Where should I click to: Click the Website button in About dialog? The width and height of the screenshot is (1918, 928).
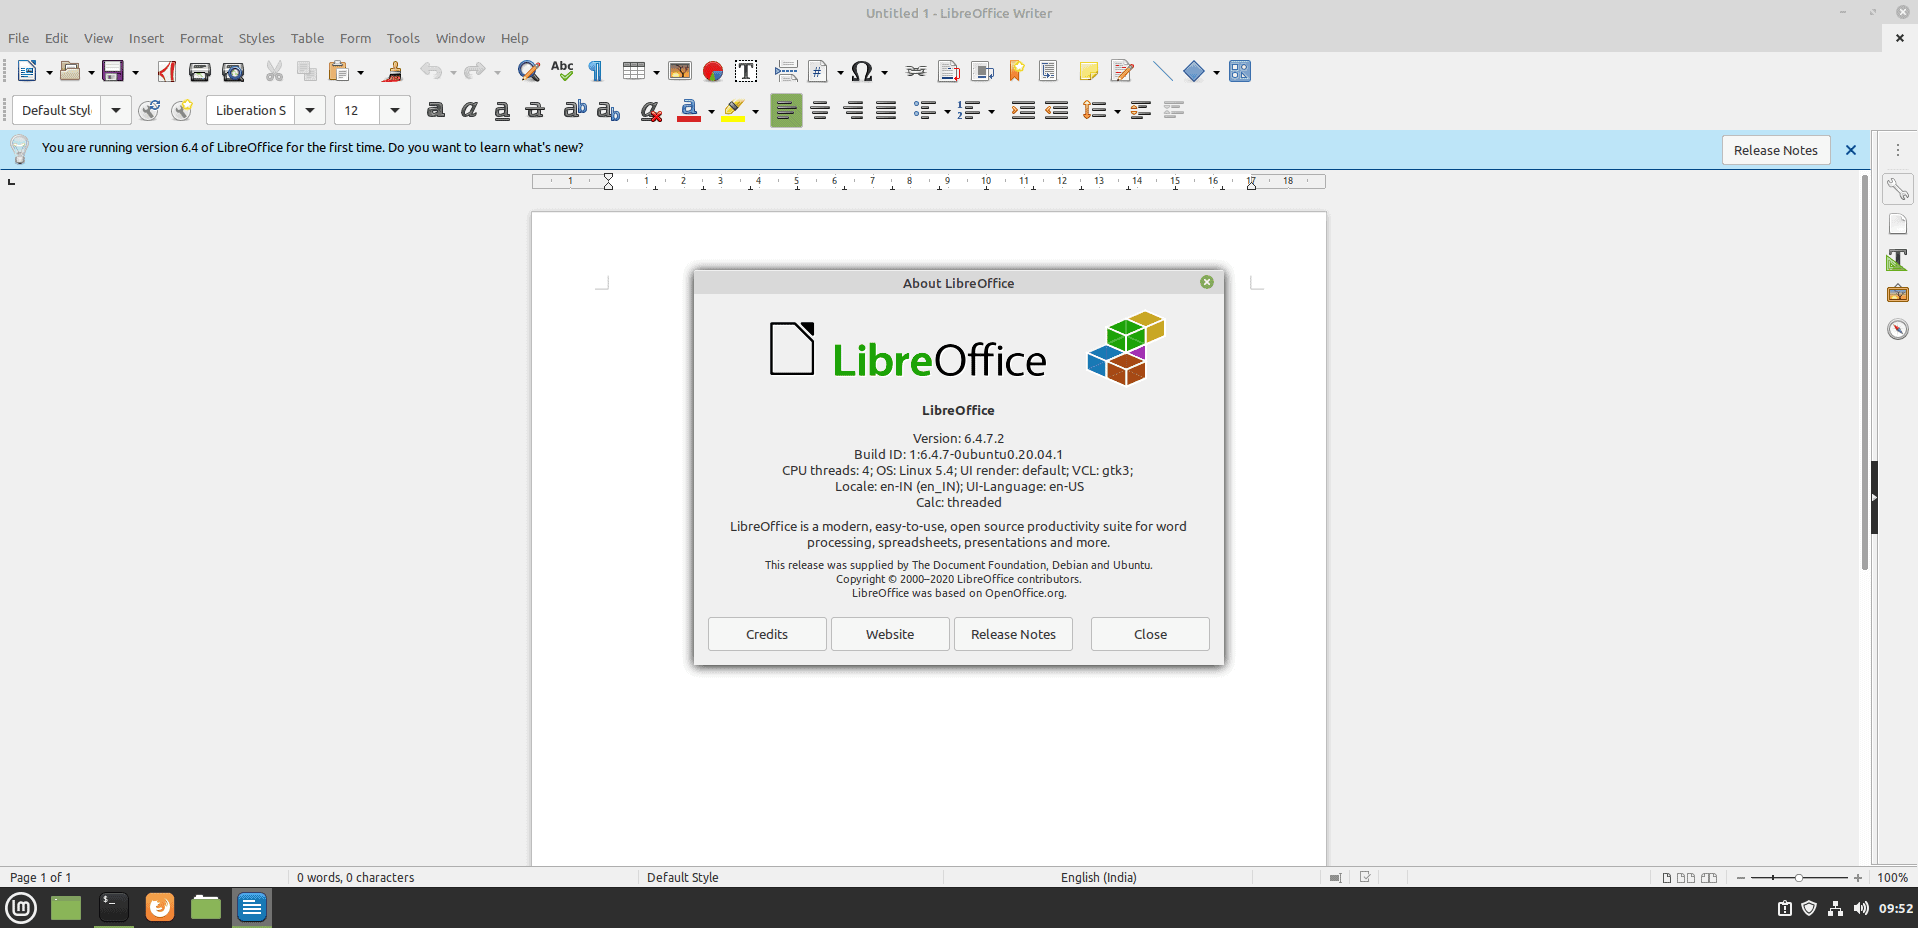click(x=890, y=634)
